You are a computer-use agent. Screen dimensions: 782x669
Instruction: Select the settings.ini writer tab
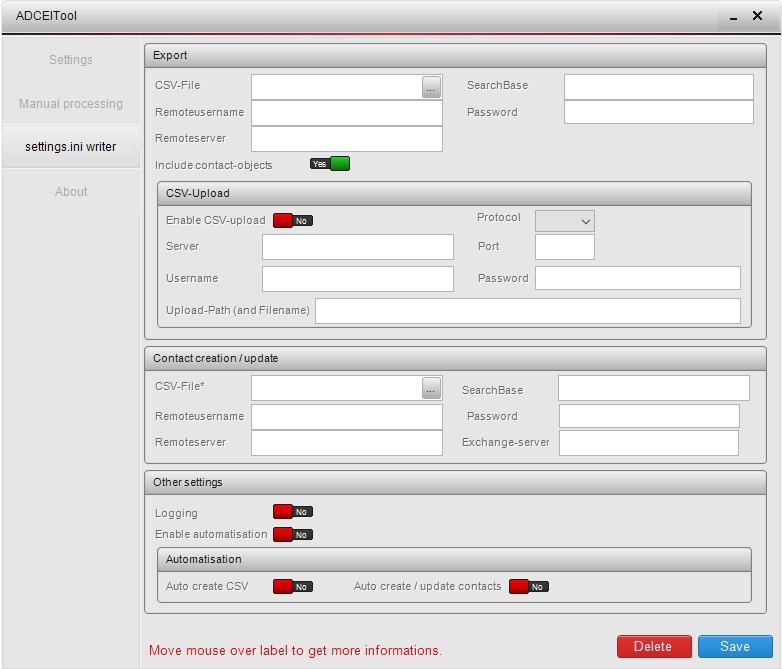(71, 147)
